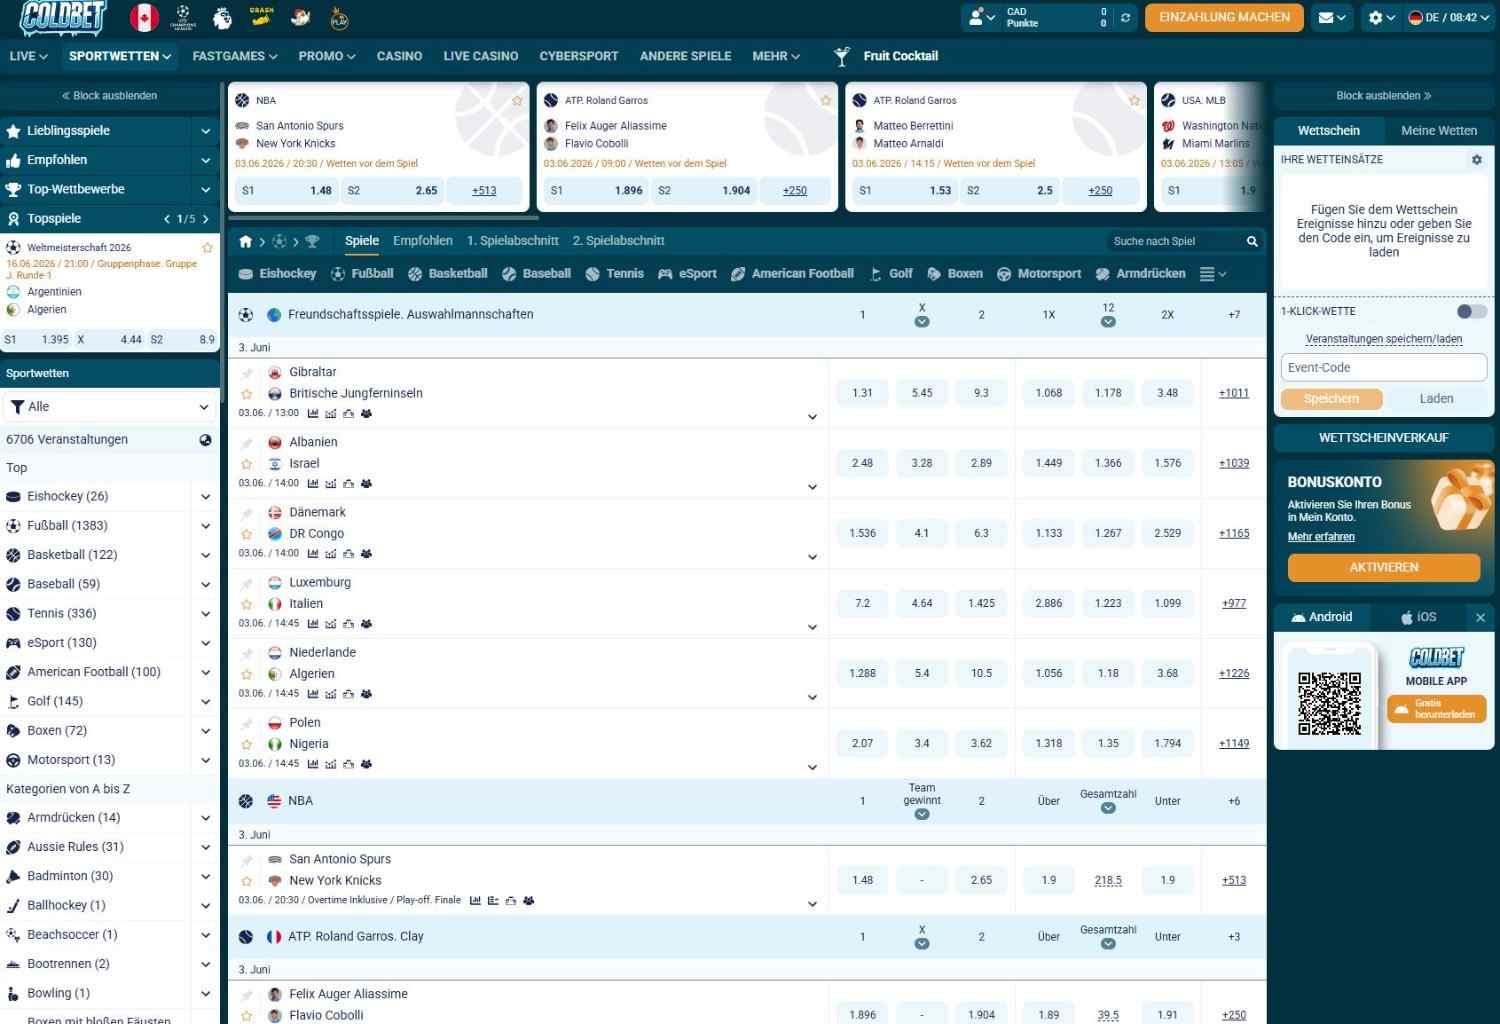The image size is (1500, 1024).
Task: Open the Crash game icon
Action: [262, 17]
